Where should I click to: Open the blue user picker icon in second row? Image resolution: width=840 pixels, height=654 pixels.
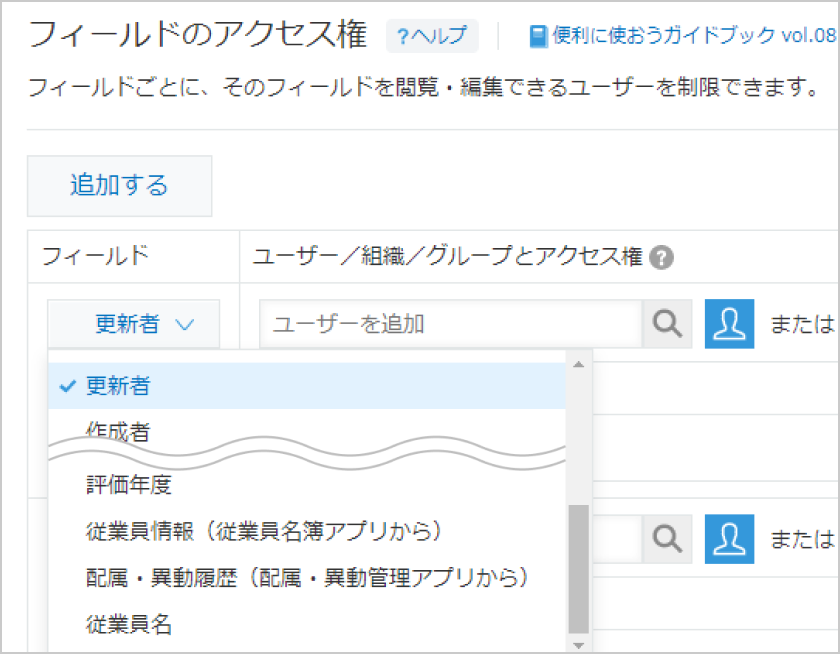(729, 539)
